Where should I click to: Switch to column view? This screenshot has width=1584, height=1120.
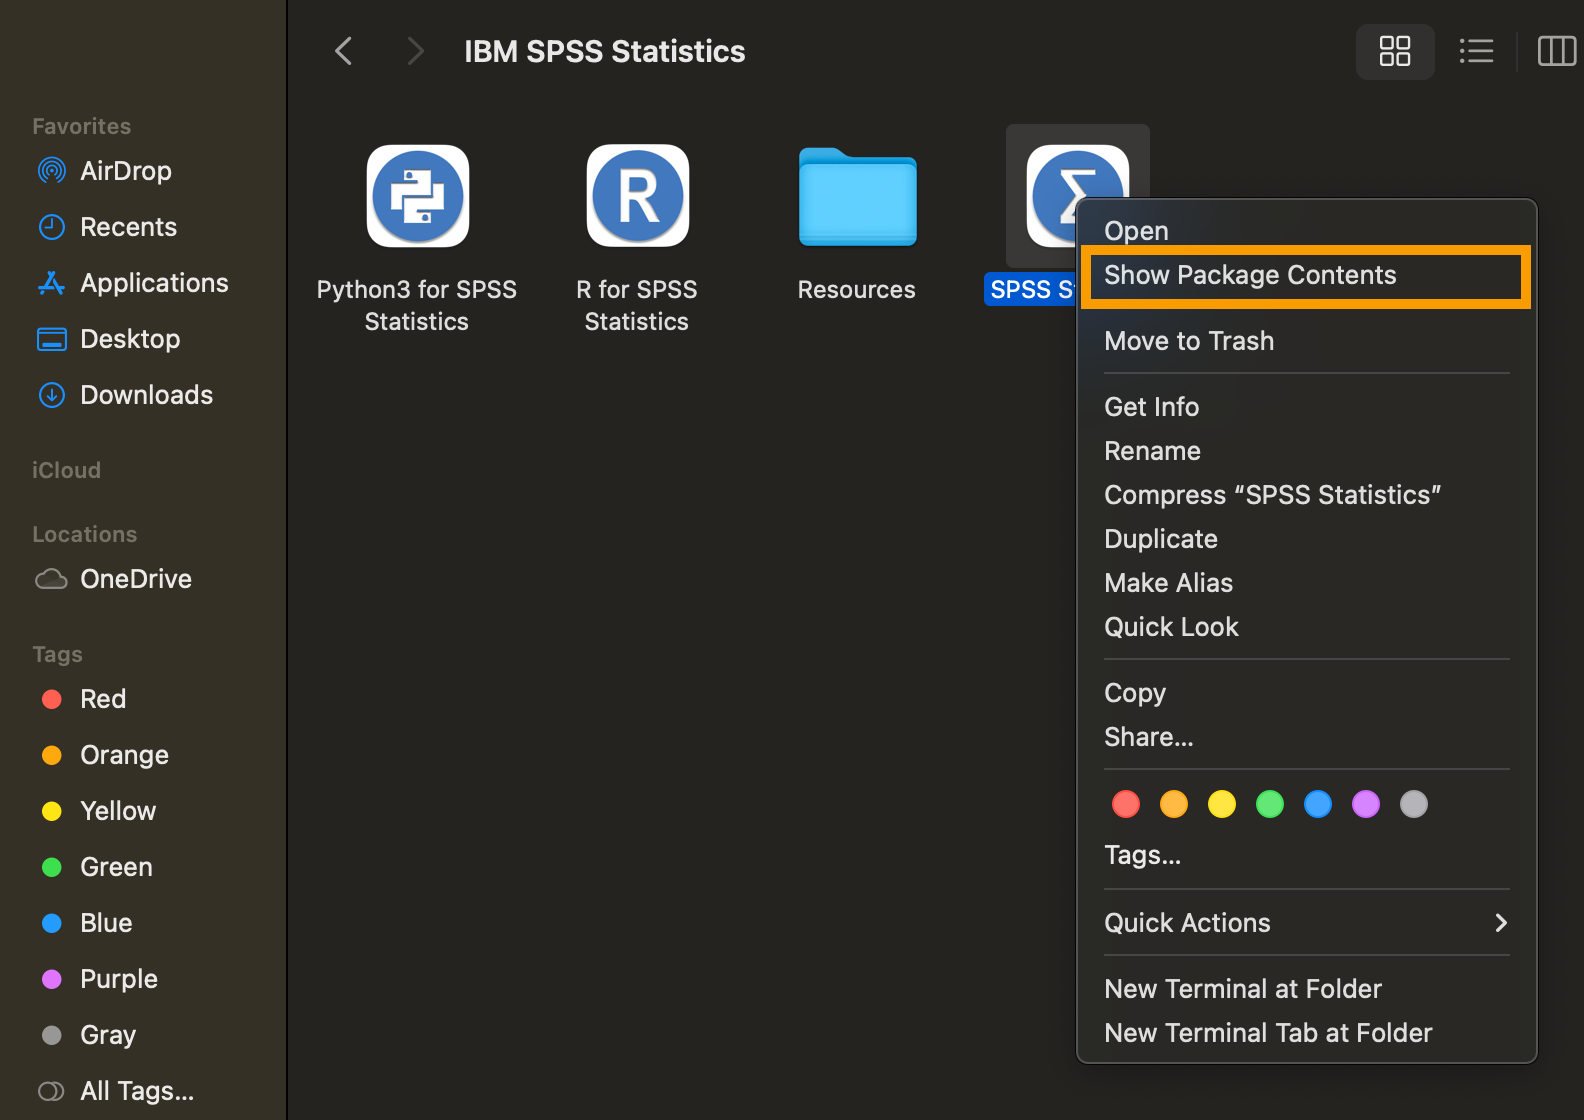click(x=1556, y=51)
